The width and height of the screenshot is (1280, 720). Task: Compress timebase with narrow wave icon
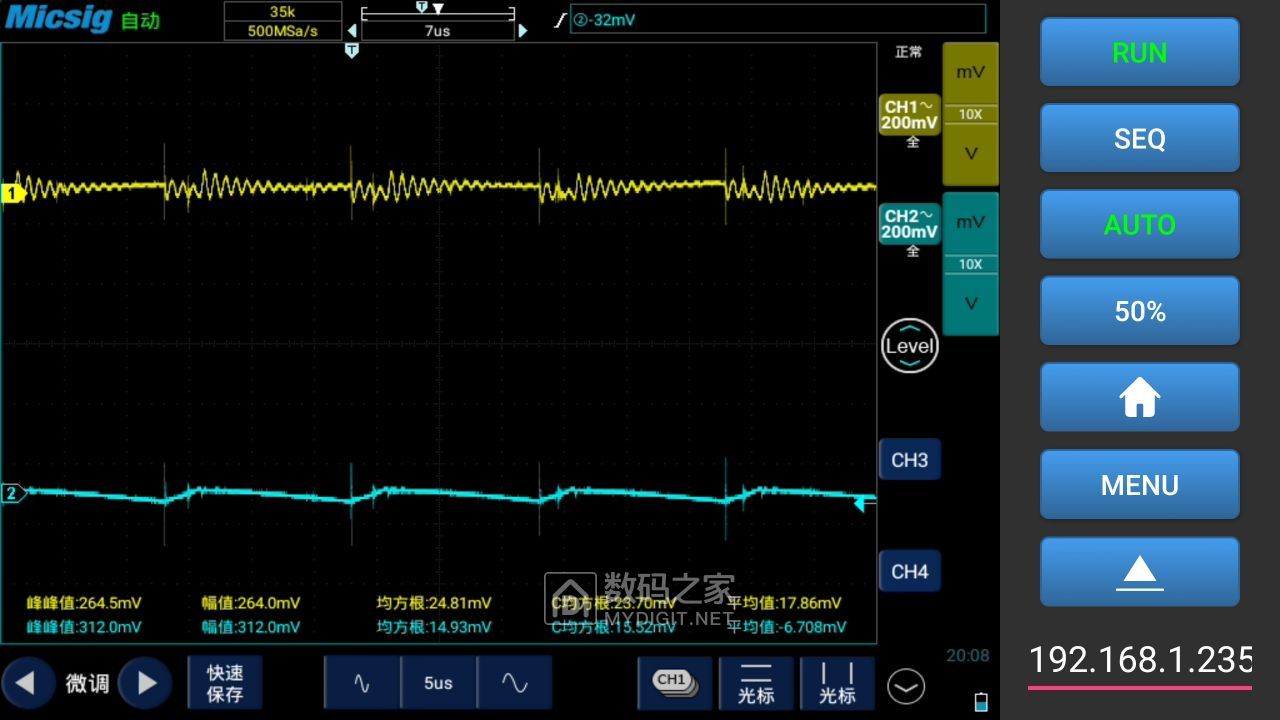[362, 683]
